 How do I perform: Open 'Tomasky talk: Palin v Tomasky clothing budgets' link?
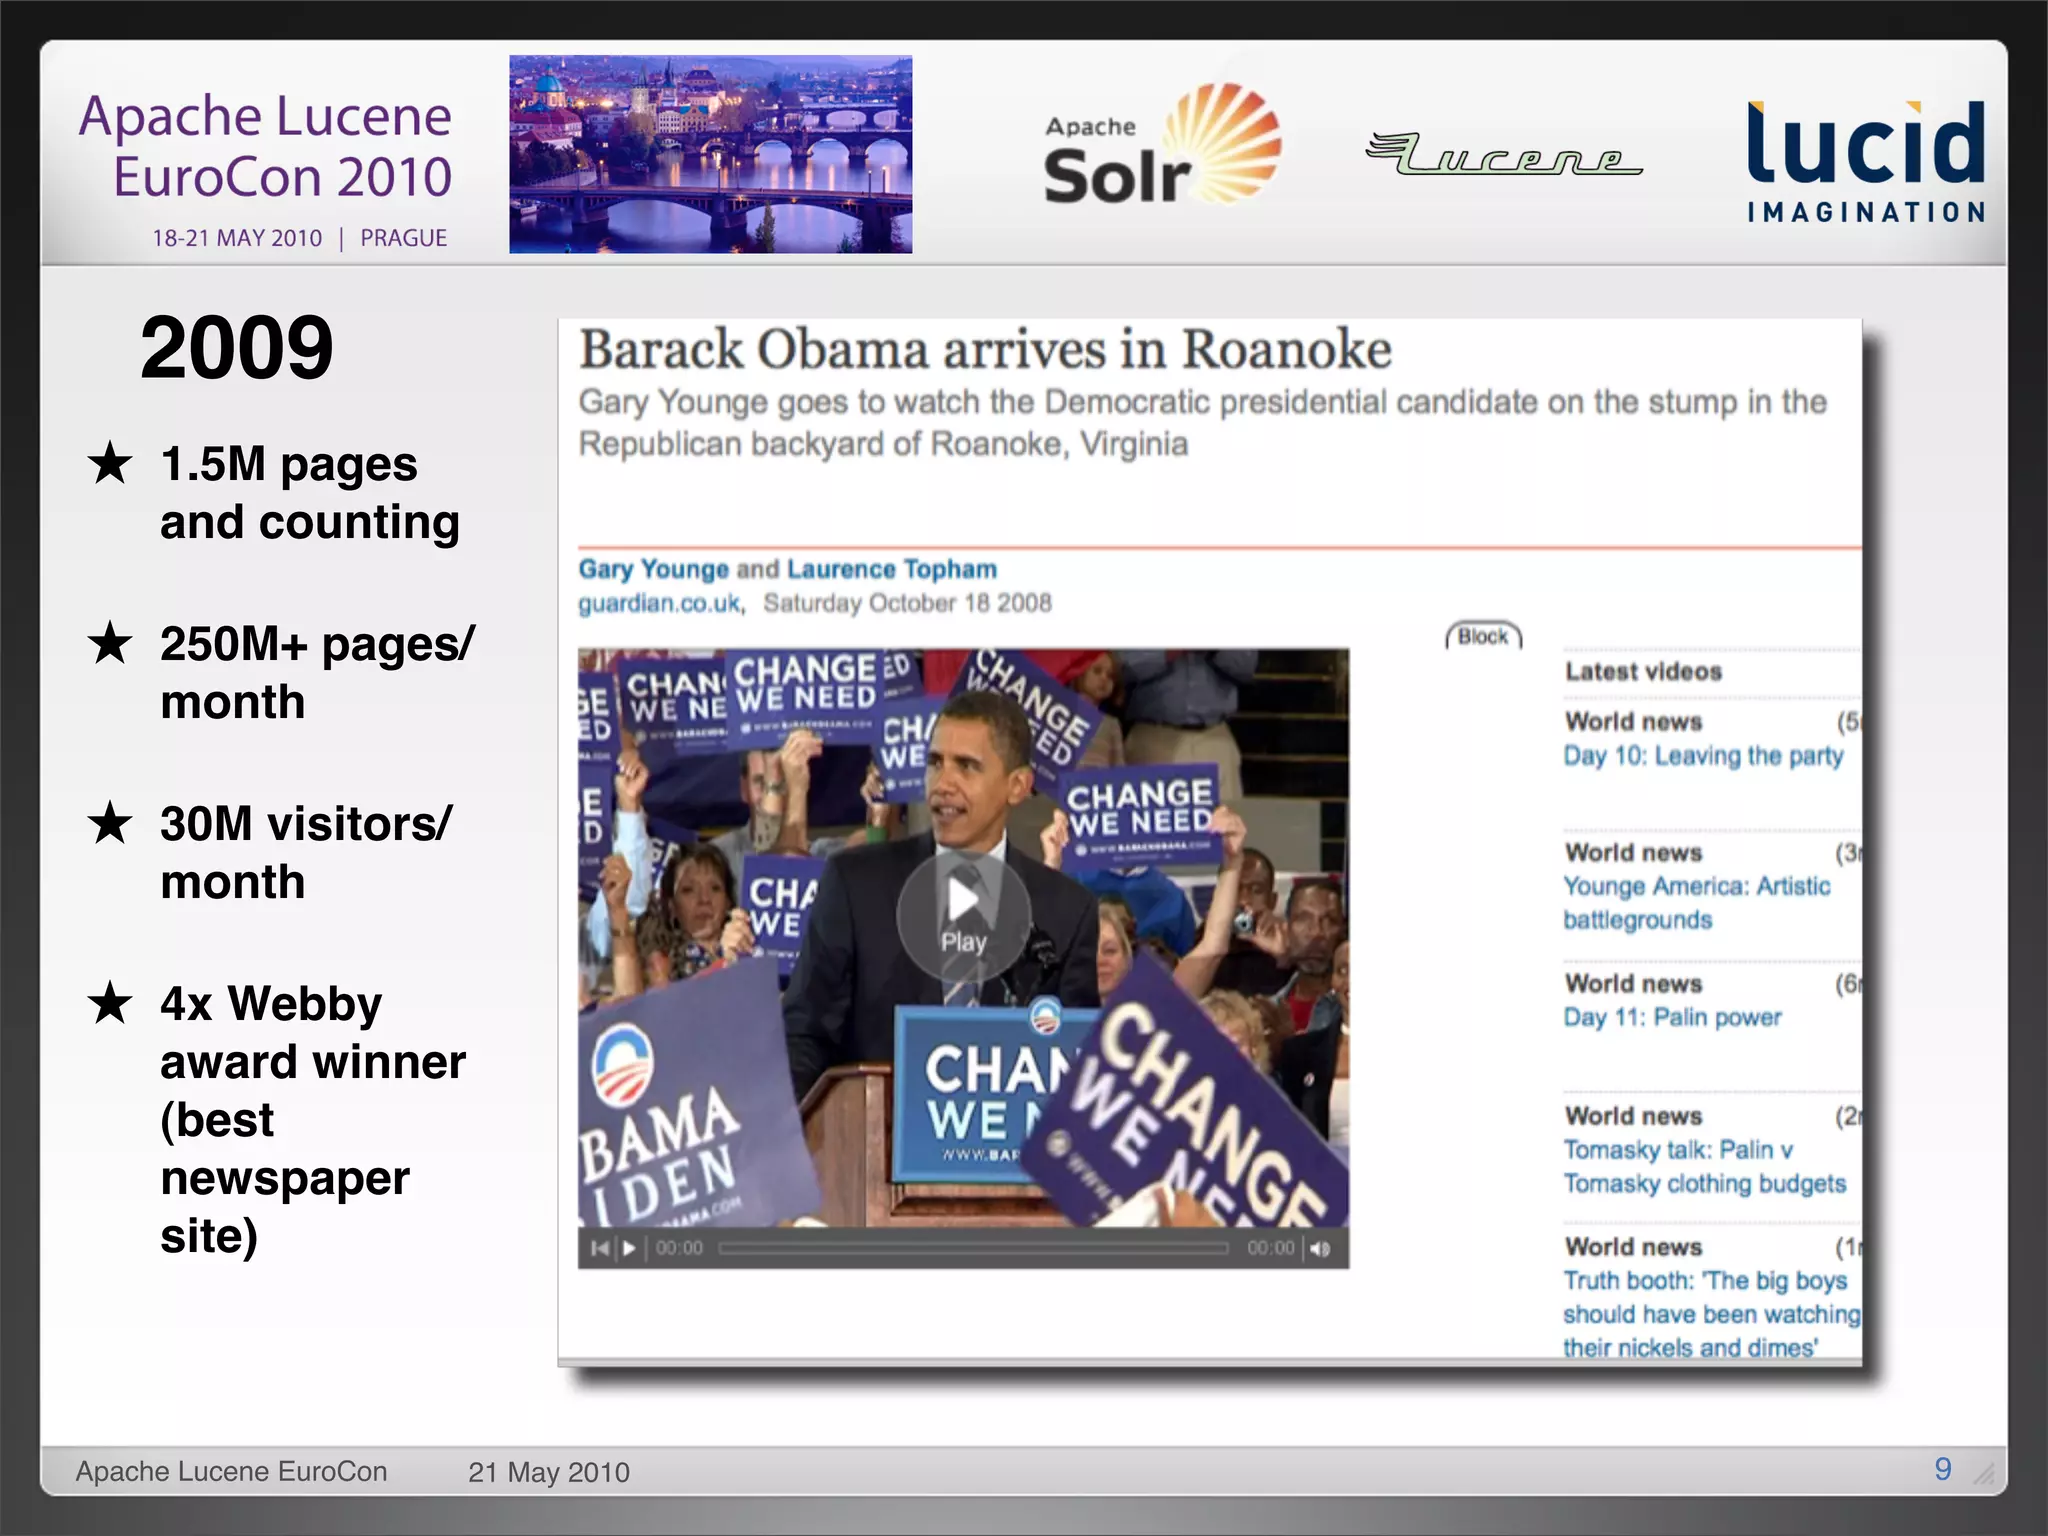coord(1704,1167)
